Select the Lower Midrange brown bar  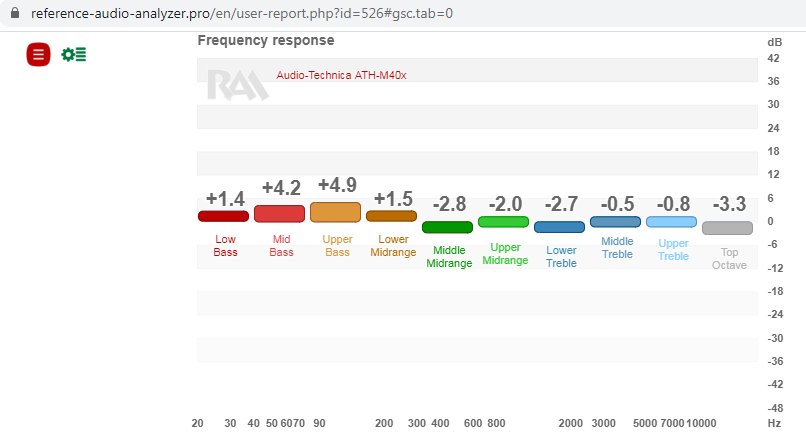(x=391, y=216)
